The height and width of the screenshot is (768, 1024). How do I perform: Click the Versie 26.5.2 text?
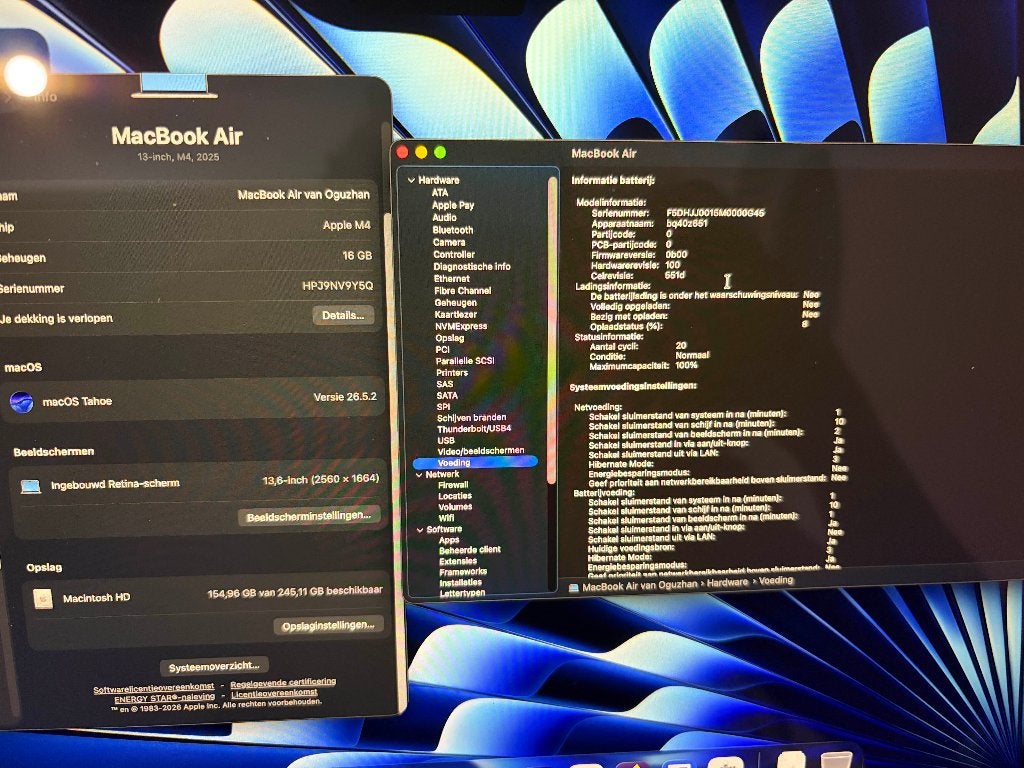coord(345,397)
